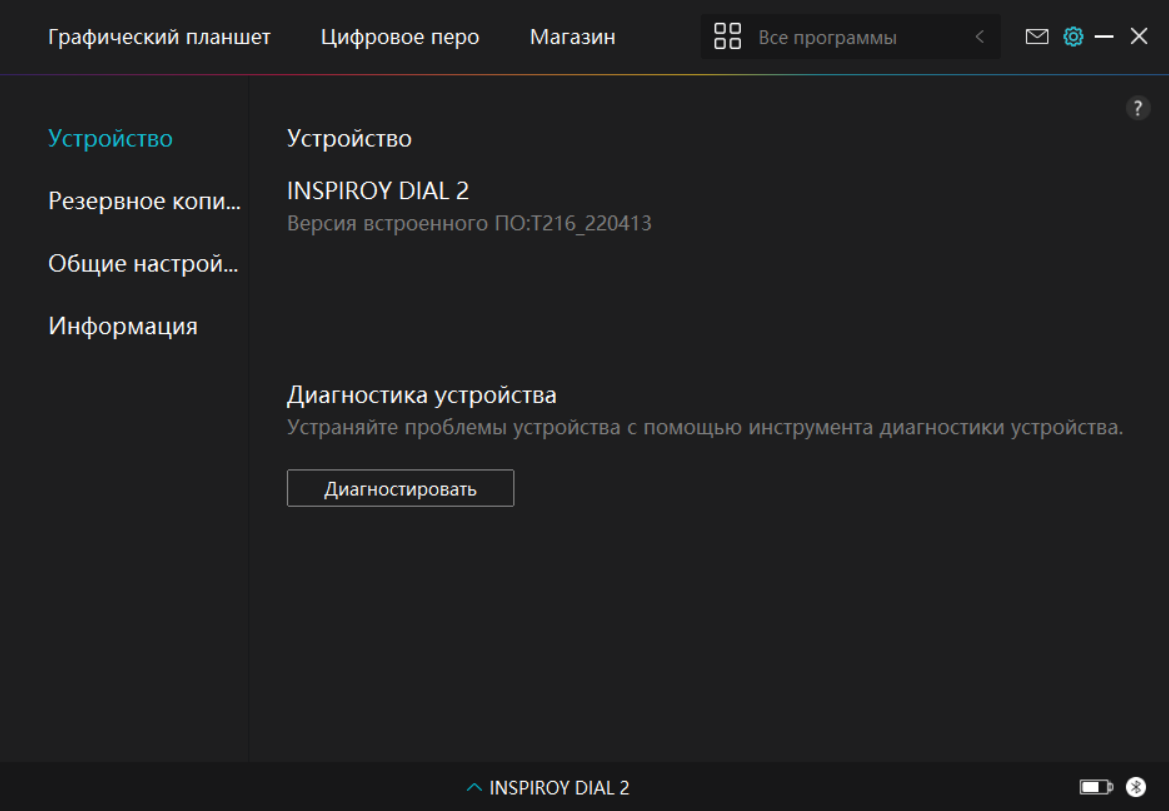The image size is (1169, 811).
Task: Open the Резервное копи... sidebar section
Action: [x=144, y=201]
